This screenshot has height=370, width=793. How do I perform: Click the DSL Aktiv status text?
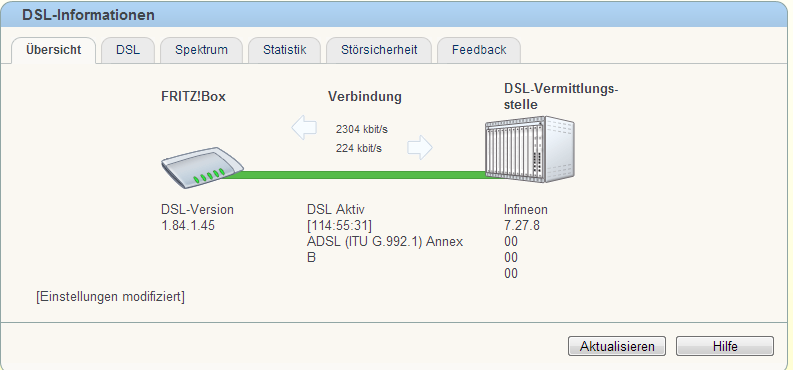click(336, 209)
